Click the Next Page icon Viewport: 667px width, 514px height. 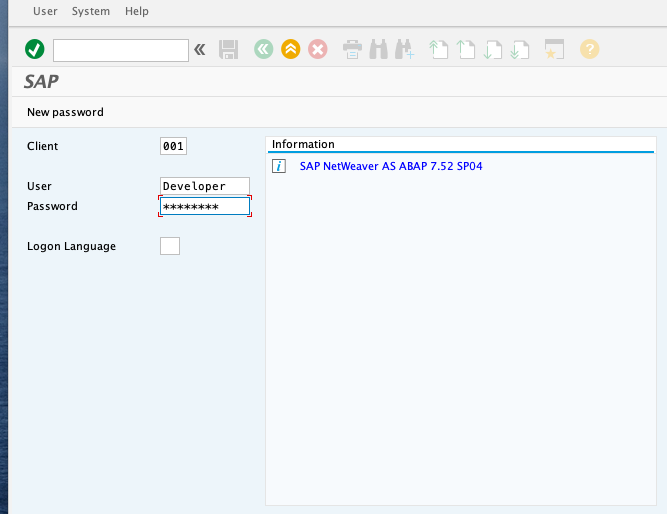coord(493,49)
